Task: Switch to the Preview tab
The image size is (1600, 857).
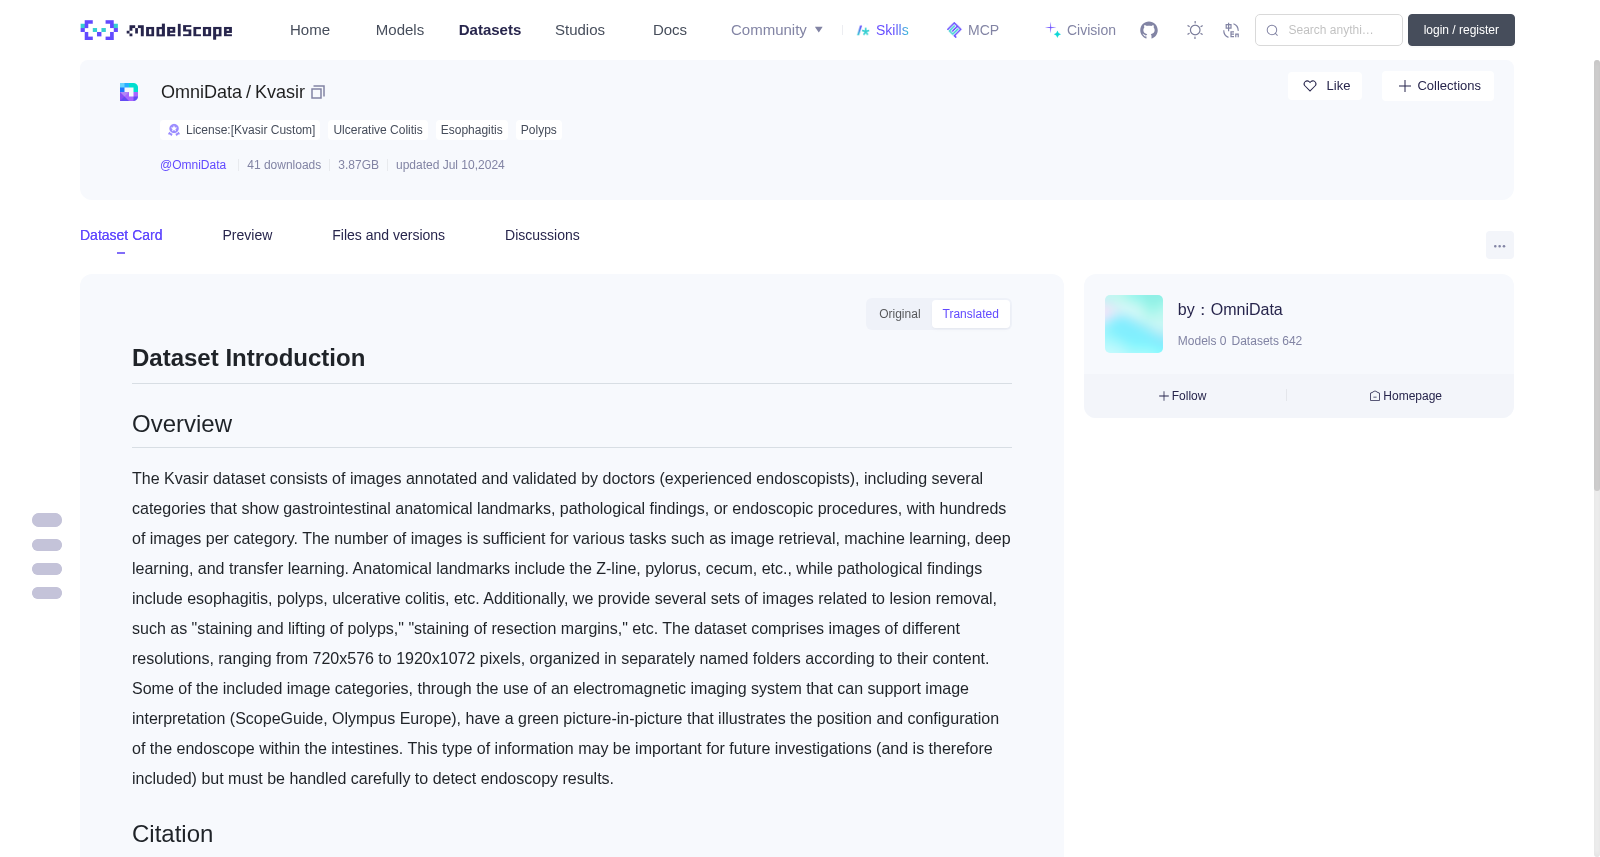Action: [247, 235]
